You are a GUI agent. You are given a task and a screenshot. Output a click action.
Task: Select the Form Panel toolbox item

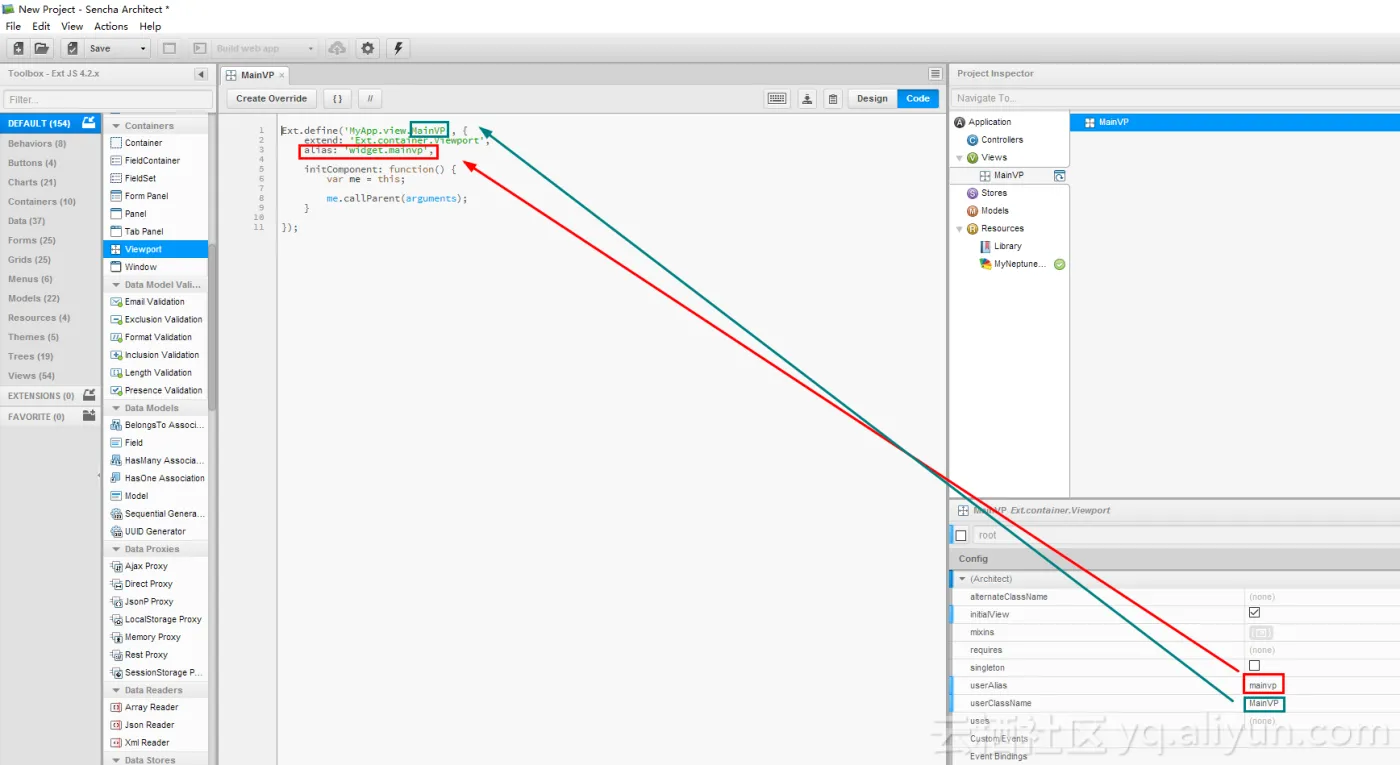coord(155,196)
